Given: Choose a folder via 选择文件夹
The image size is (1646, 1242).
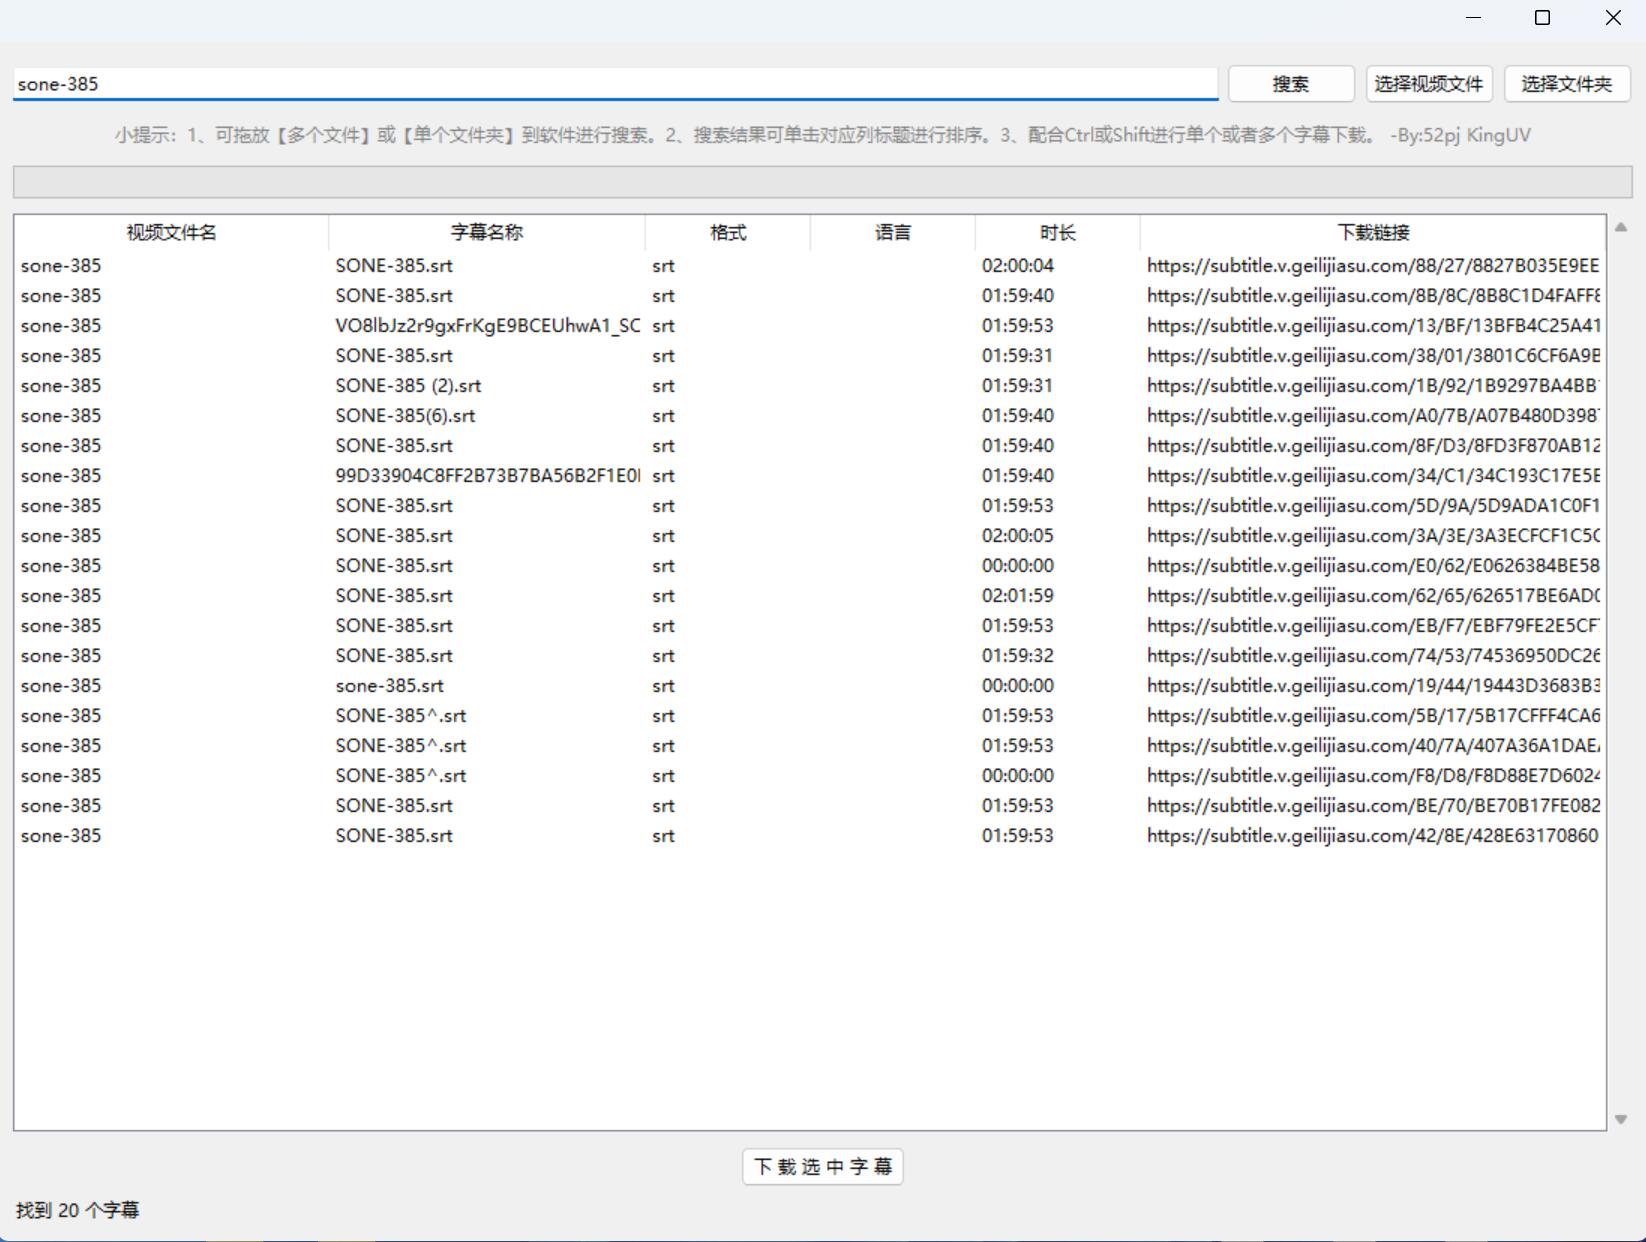Looking at the screenshot, I should coord(1567,84).
